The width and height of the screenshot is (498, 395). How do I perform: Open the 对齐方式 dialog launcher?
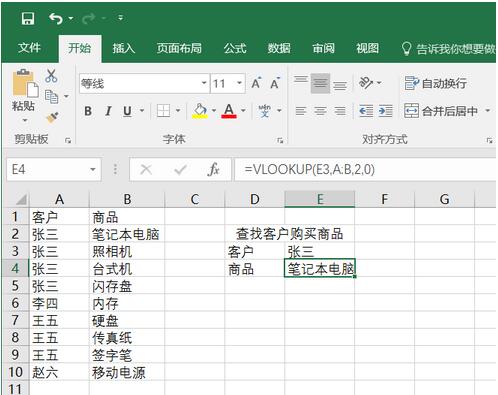(489, 141)
